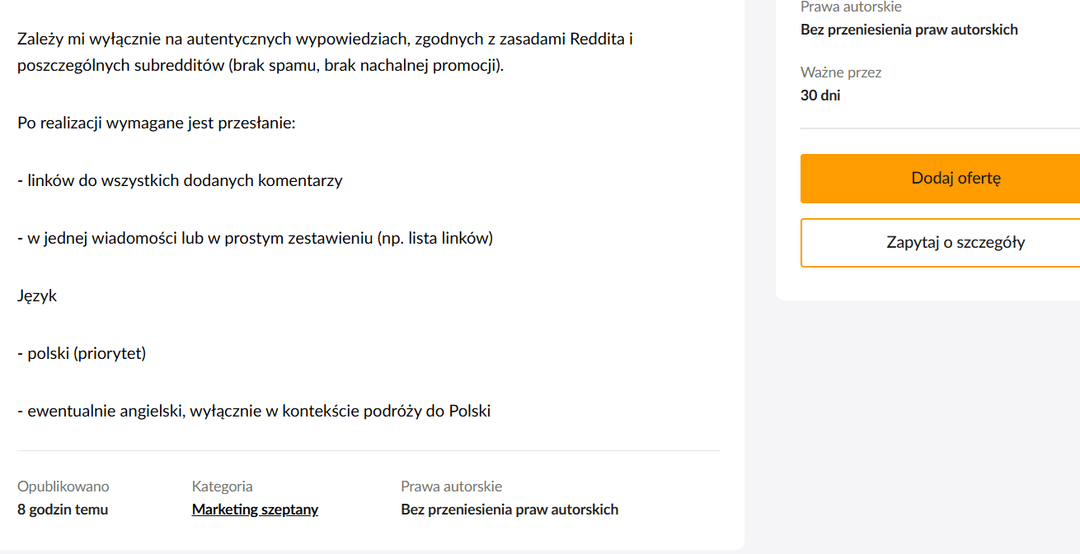
Task: Open the Marketing szeptany category link
Action: click(x=255, y=509)
